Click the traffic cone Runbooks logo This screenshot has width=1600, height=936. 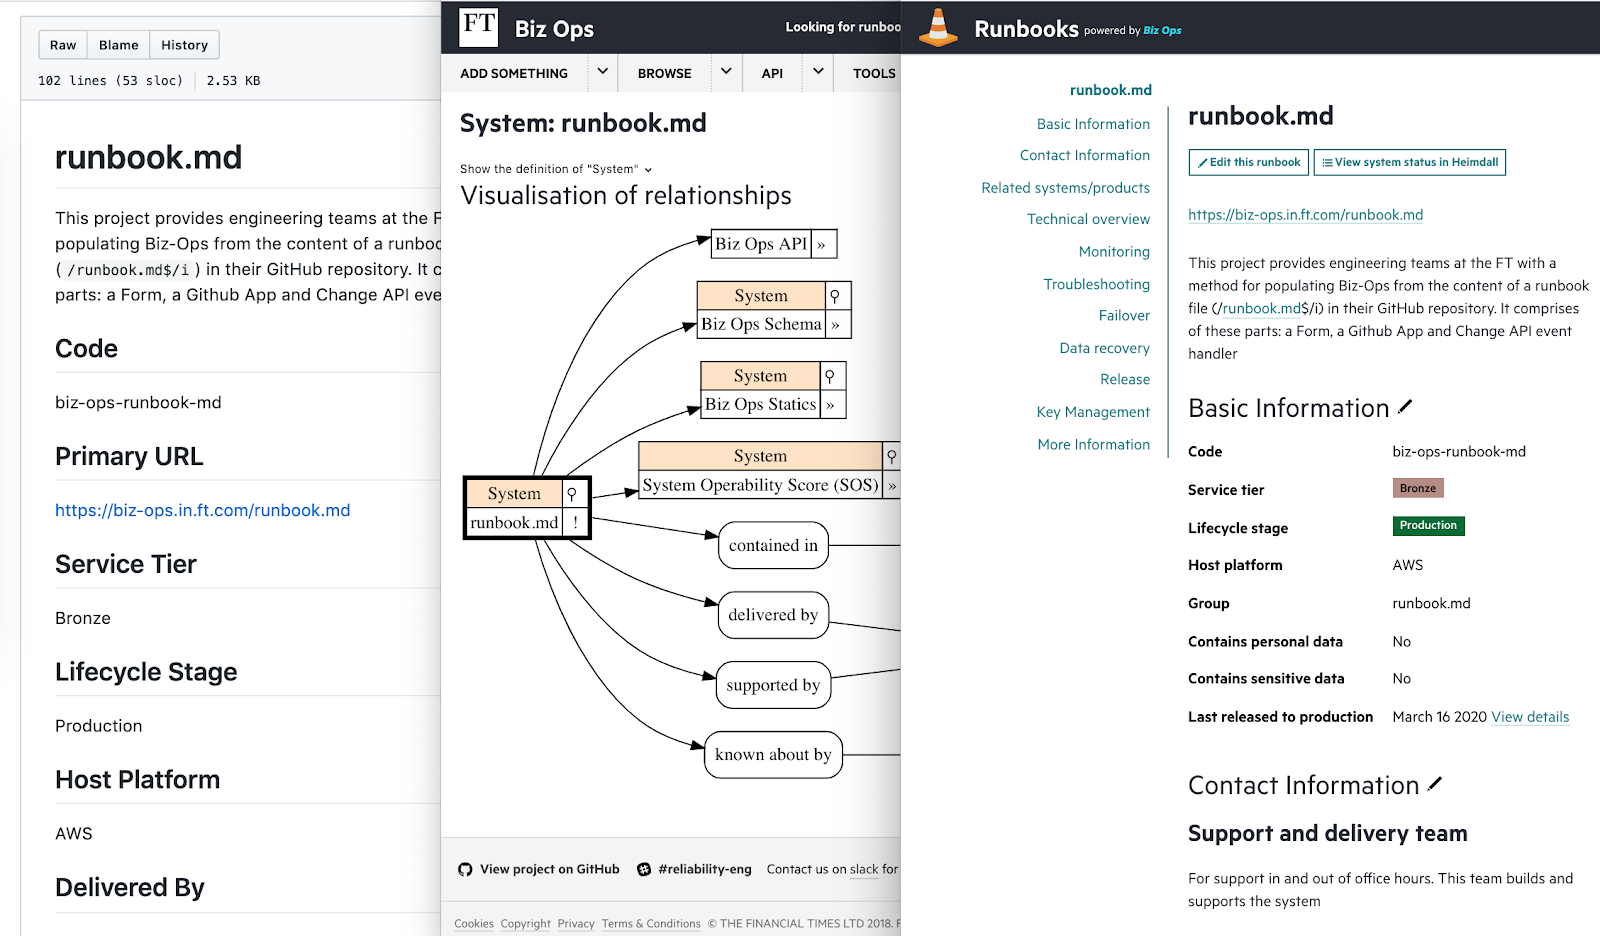coord(938,27)
